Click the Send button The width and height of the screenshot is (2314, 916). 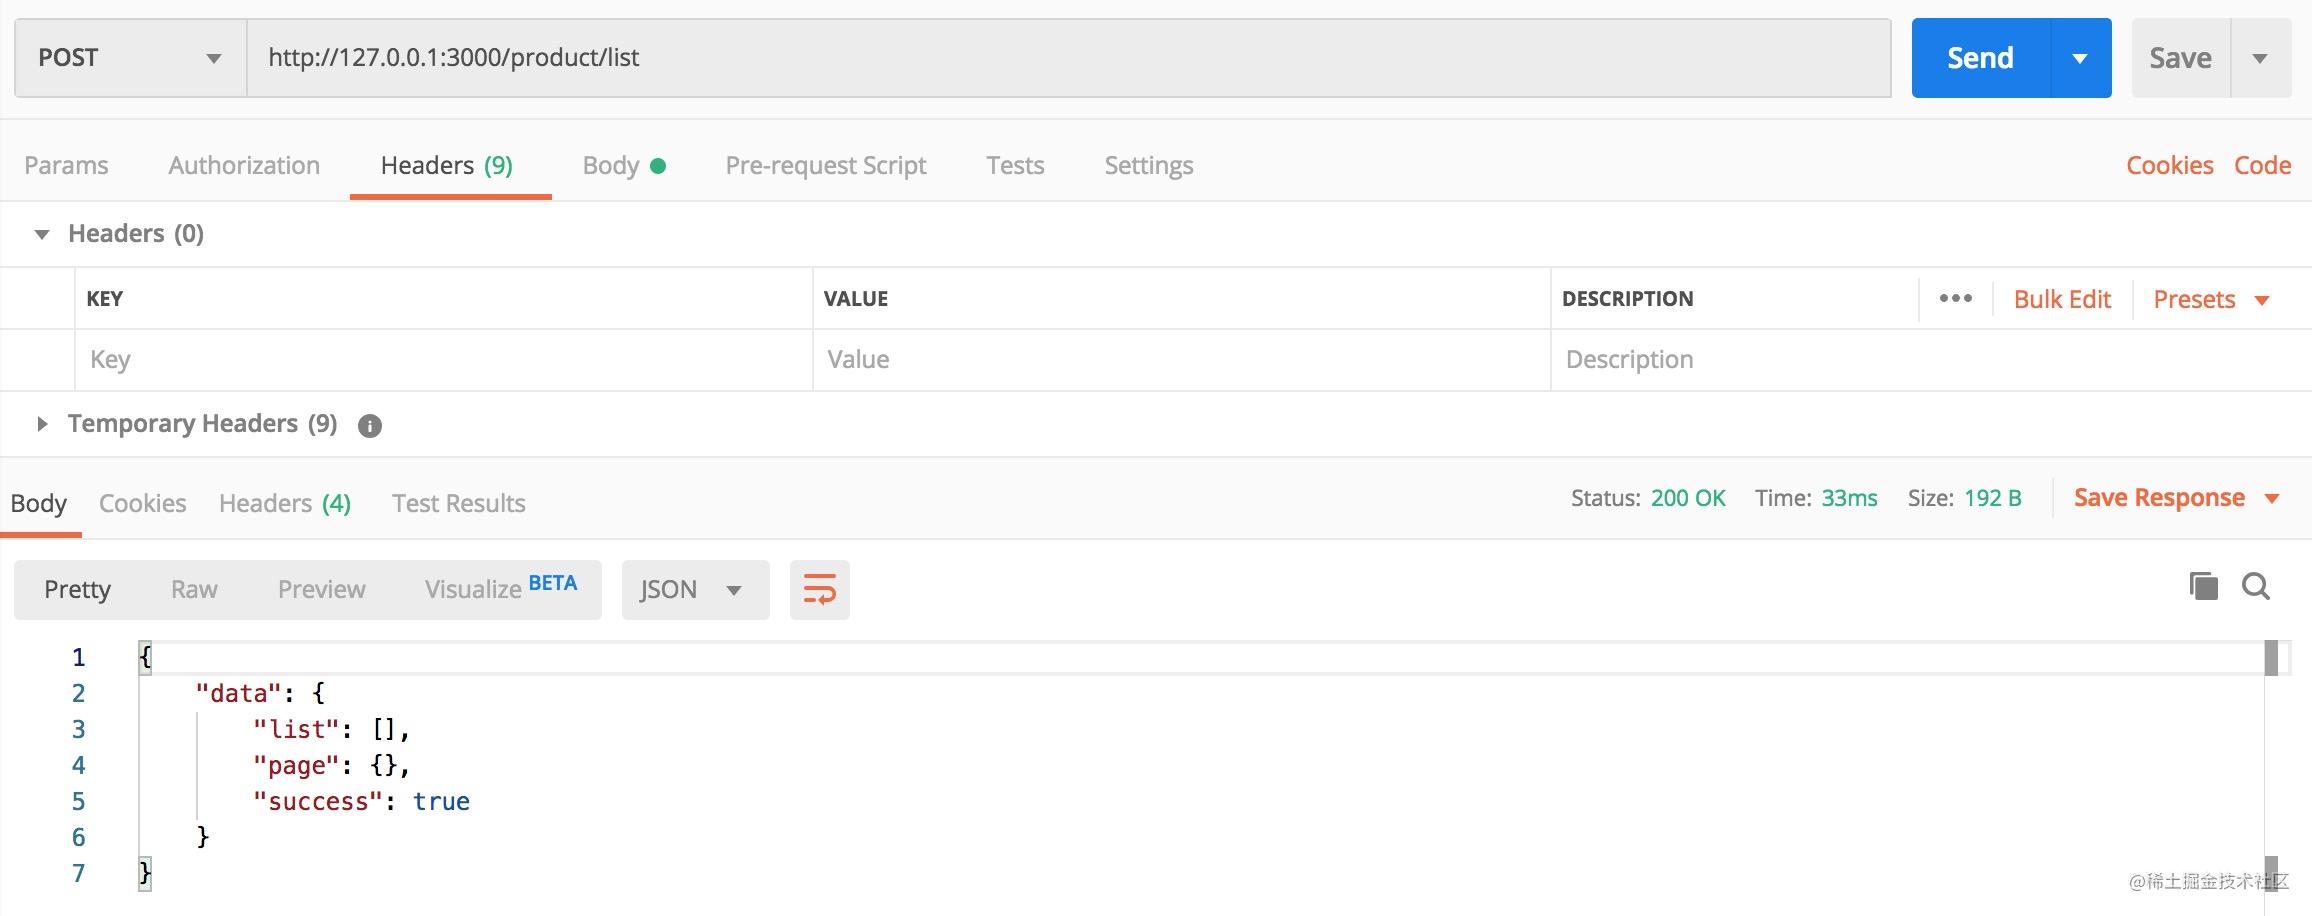point(1980,58)
